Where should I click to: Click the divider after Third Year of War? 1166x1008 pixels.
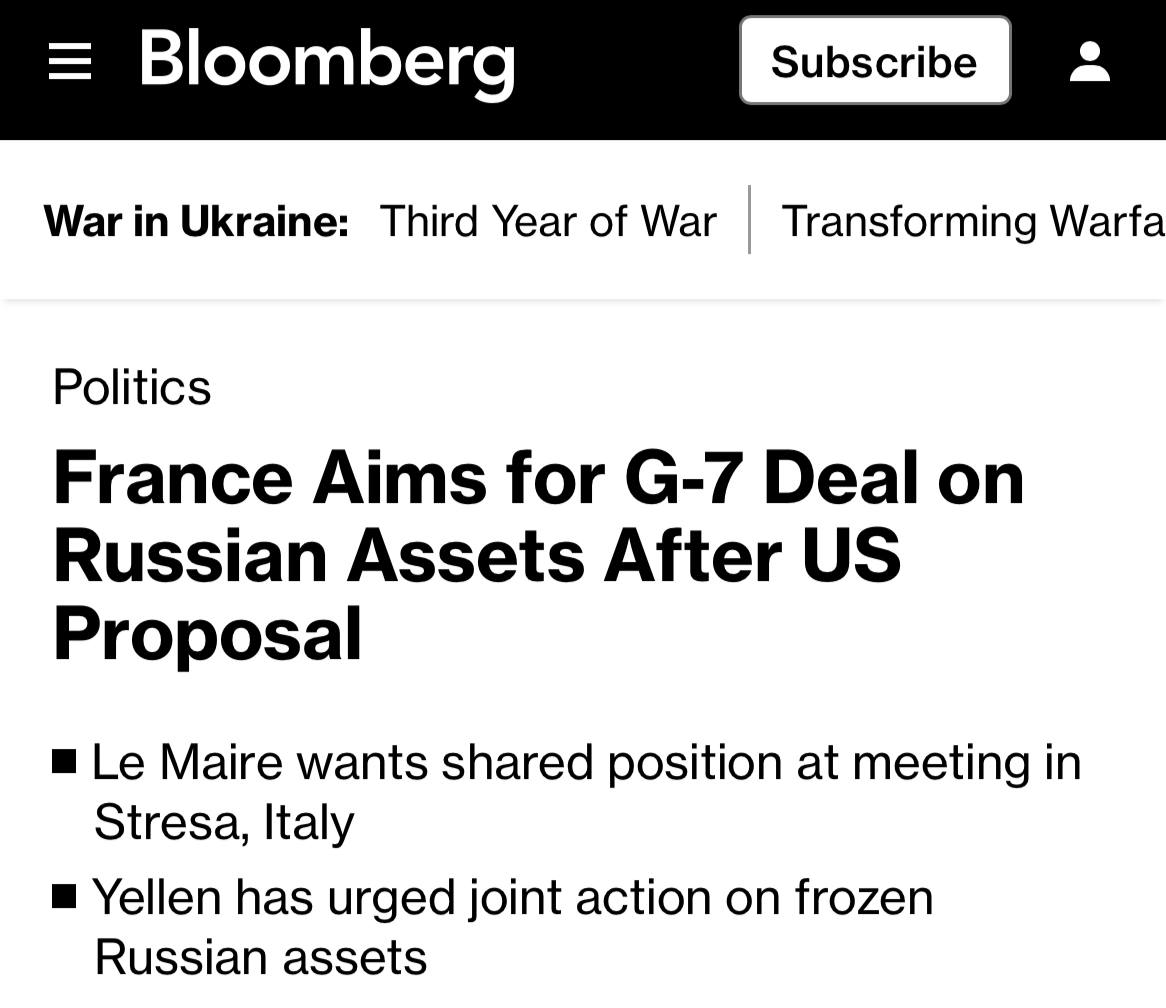[x=749, y=220]
